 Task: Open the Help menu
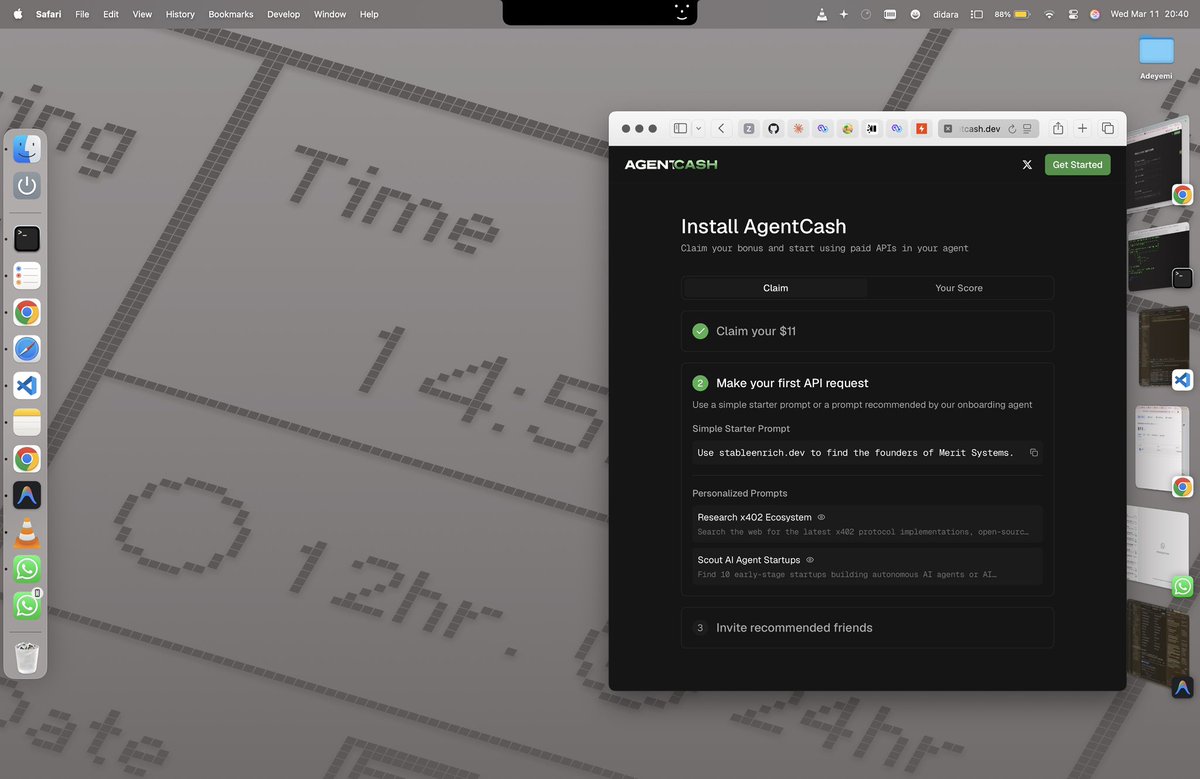(x=369, y=15)
